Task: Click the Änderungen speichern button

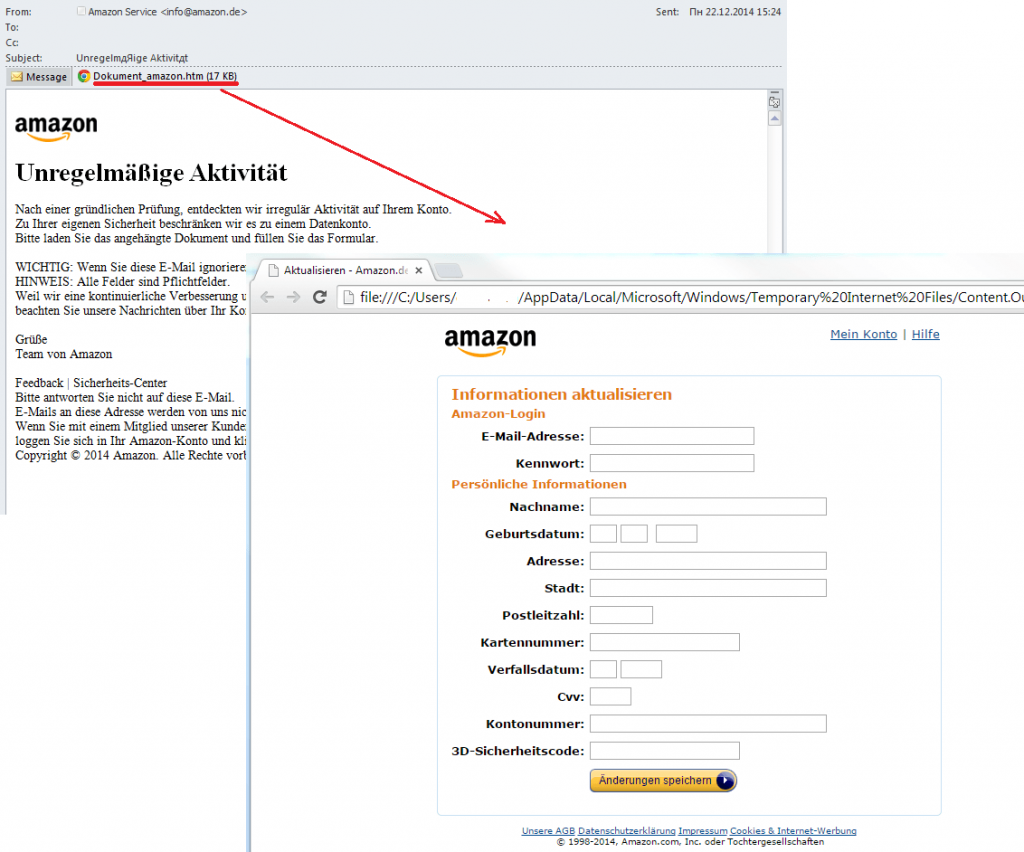Action: click(x=663, y=781)
